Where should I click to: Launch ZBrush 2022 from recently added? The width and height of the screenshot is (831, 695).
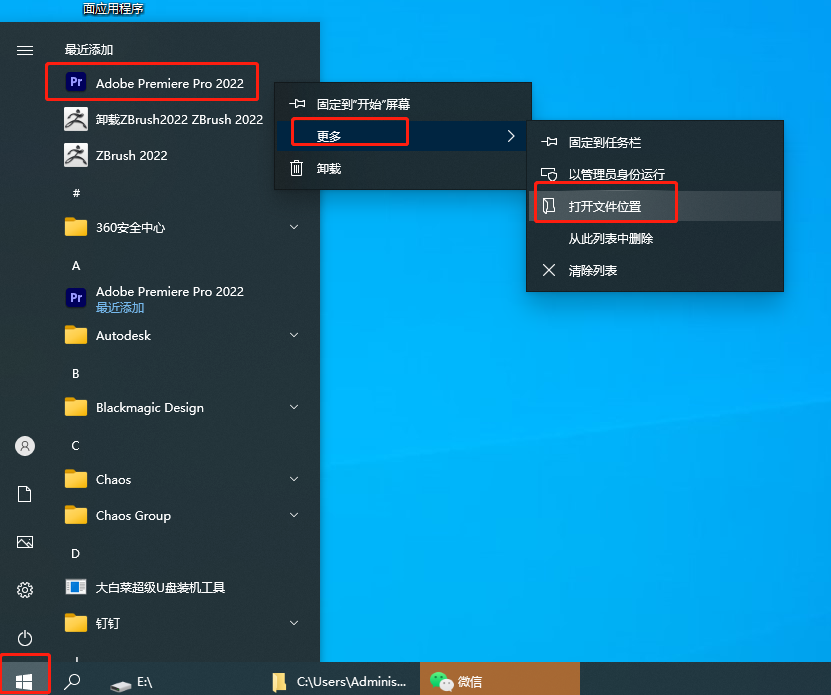pos(116,155)
